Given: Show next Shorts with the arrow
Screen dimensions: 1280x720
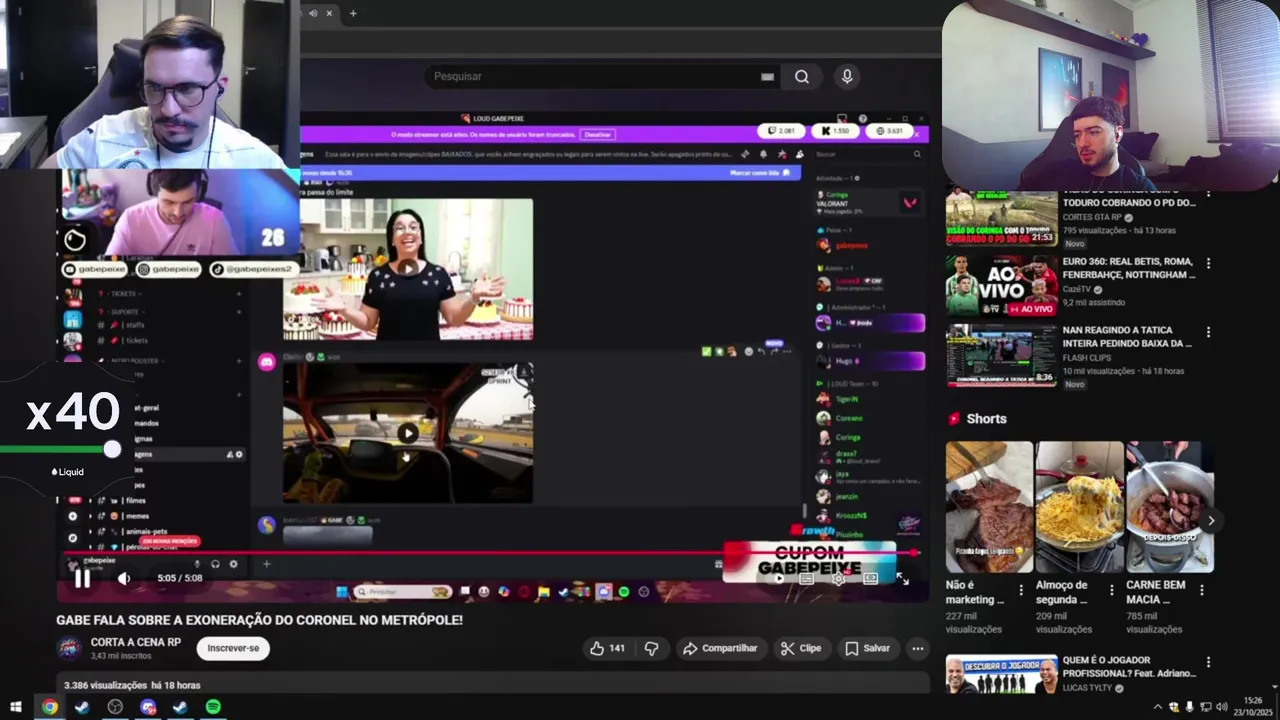Looking at the screenshot, I should 1211,521.
